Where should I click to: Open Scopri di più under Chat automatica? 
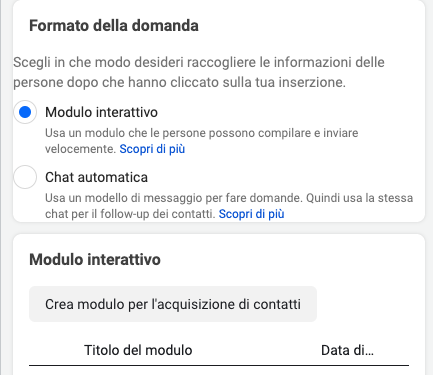251,214
